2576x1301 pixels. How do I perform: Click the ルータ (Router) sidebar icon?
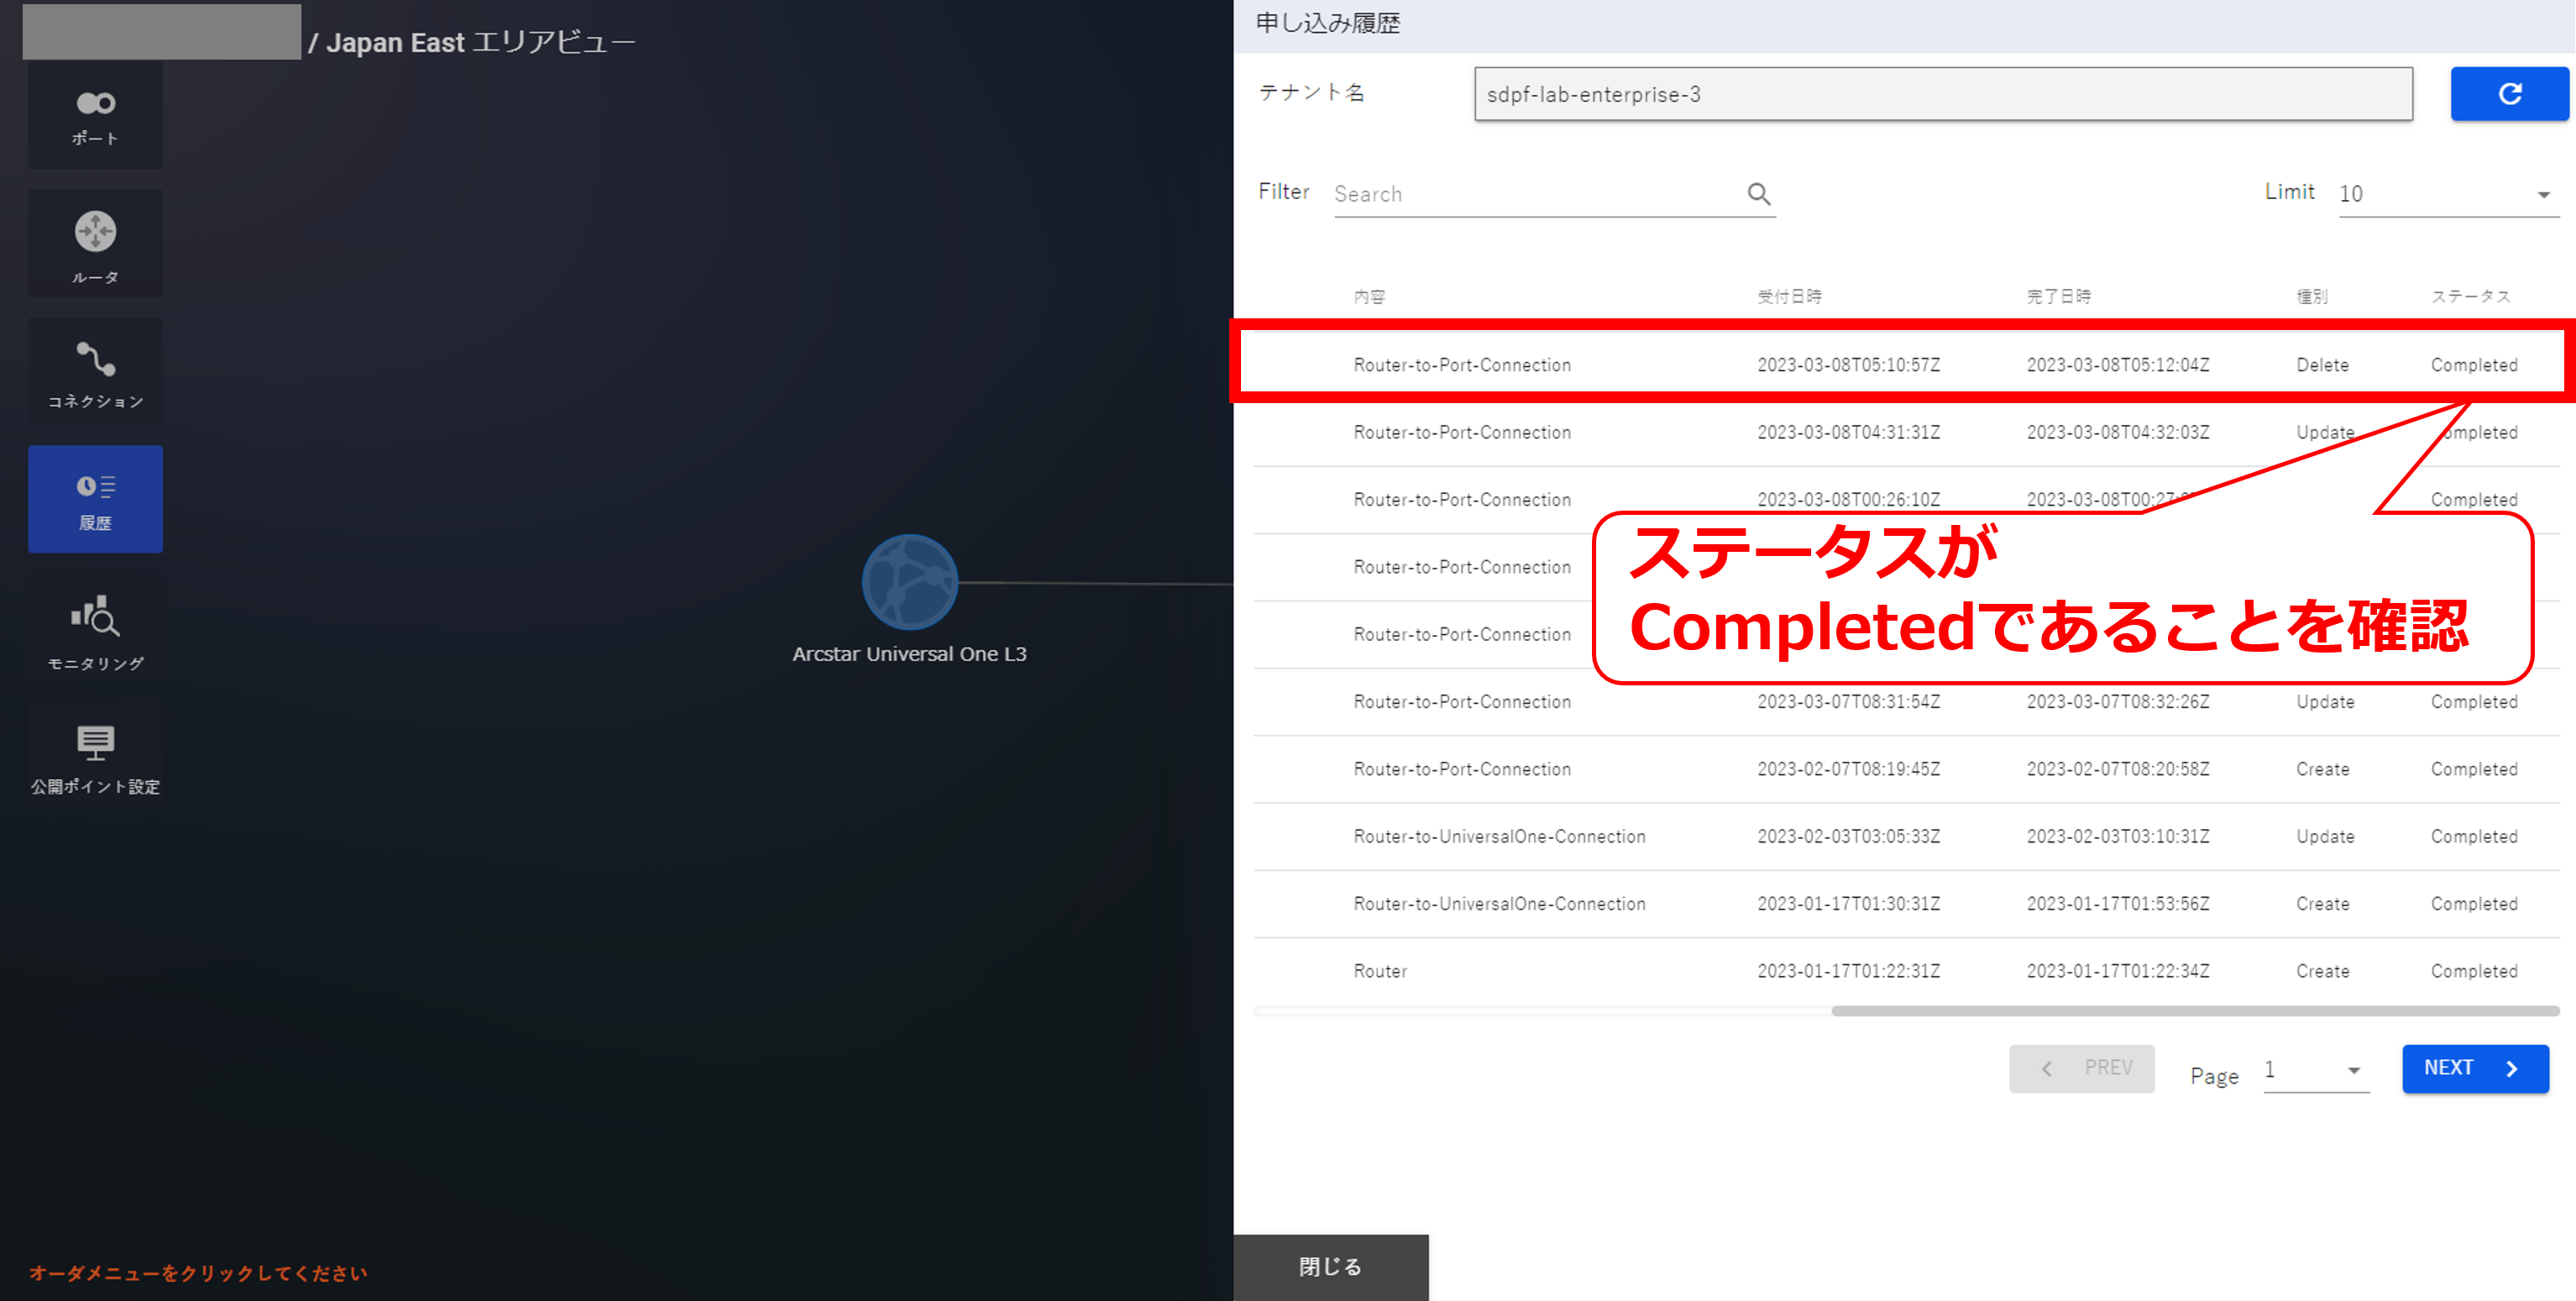[95, 244]
